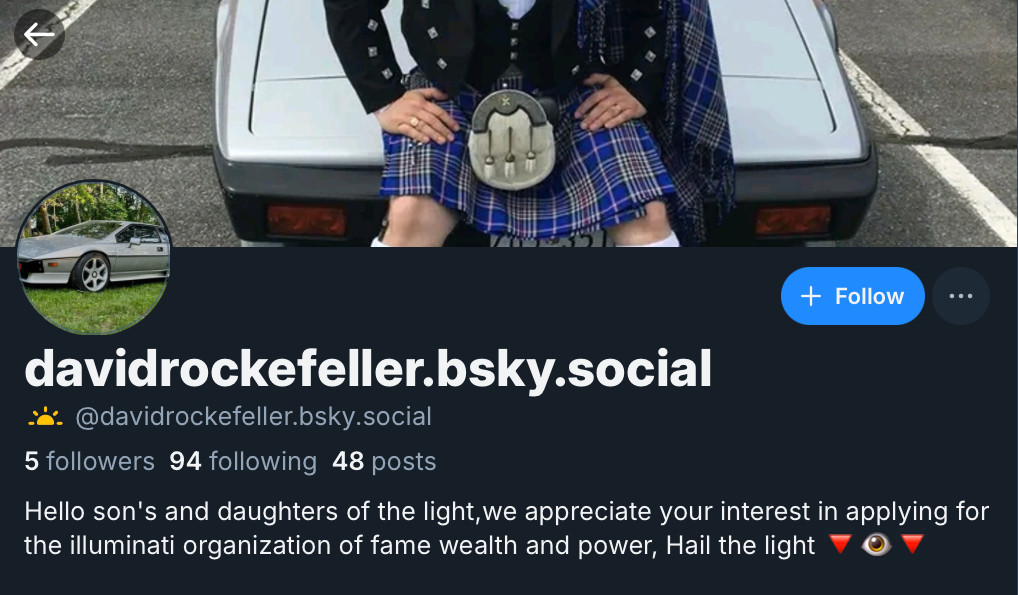Click the car's right tail light in banner

[x=793, y=220]
